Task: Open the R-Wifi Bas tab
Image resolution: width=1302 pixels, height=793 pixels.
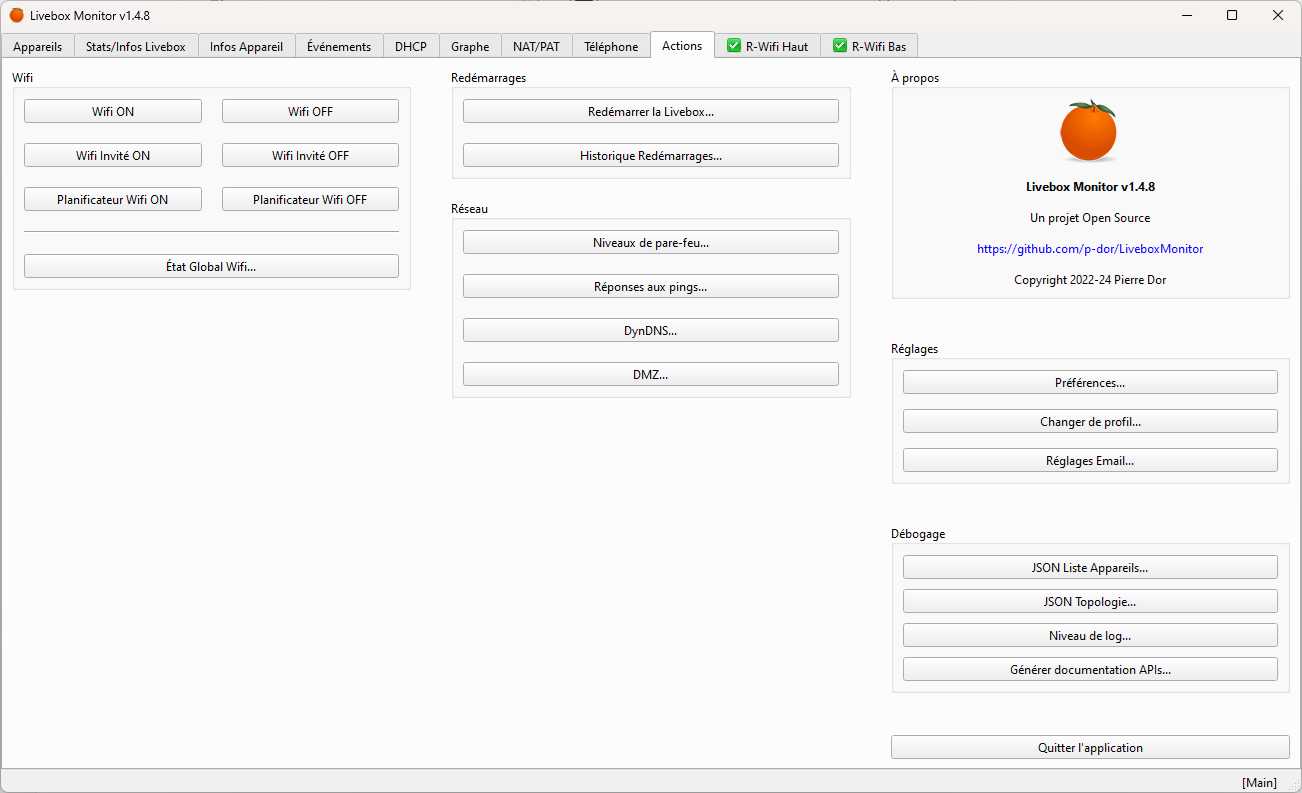Action: pyautogui.click(x=869, y=46)
